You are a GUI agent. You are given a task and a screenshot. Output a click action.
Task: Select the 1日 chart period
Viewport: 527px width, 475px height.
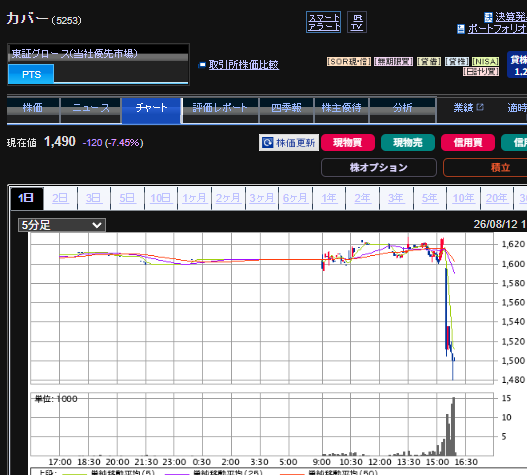click(x=27, y=198)
